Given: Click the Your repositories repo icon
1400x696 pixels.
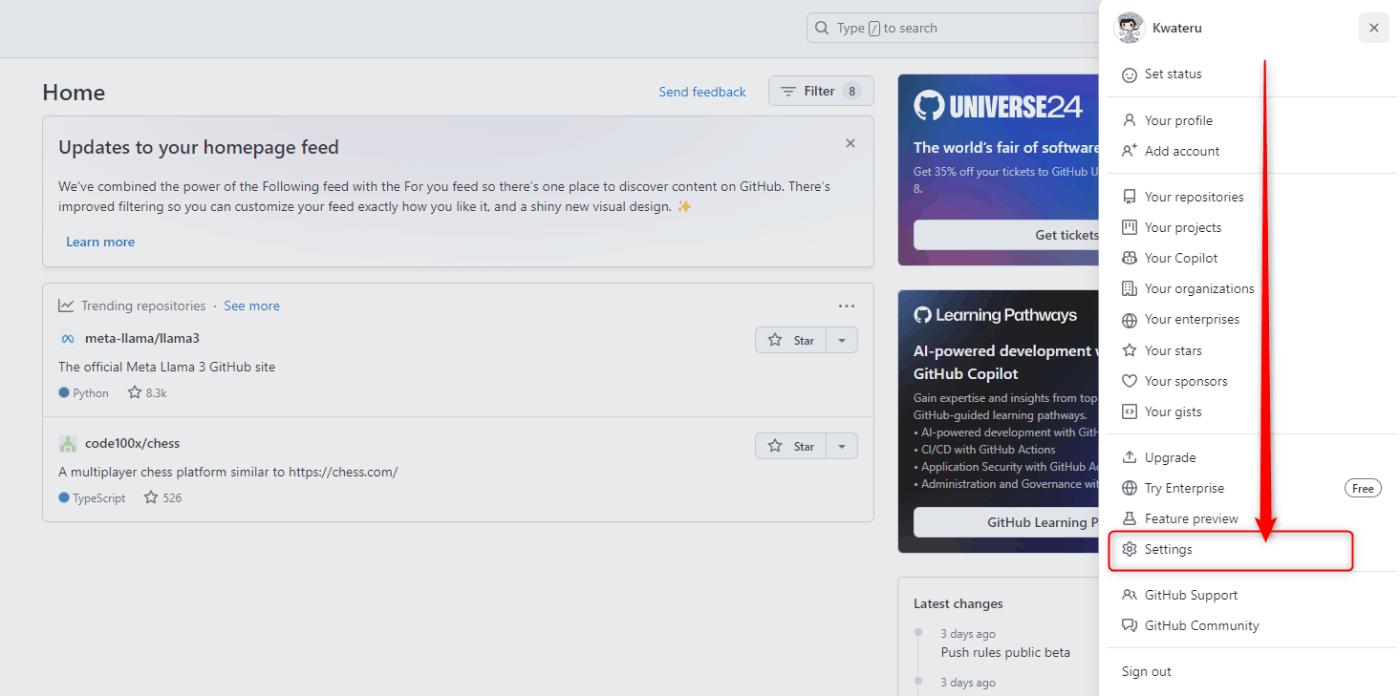Looking at the screenshot, I should 1129,197.
